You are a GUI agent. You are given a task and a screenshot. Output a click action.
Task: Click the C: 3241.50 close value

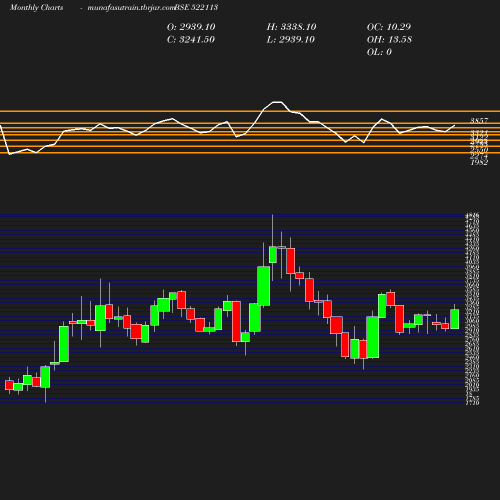(x=191, y=40)
